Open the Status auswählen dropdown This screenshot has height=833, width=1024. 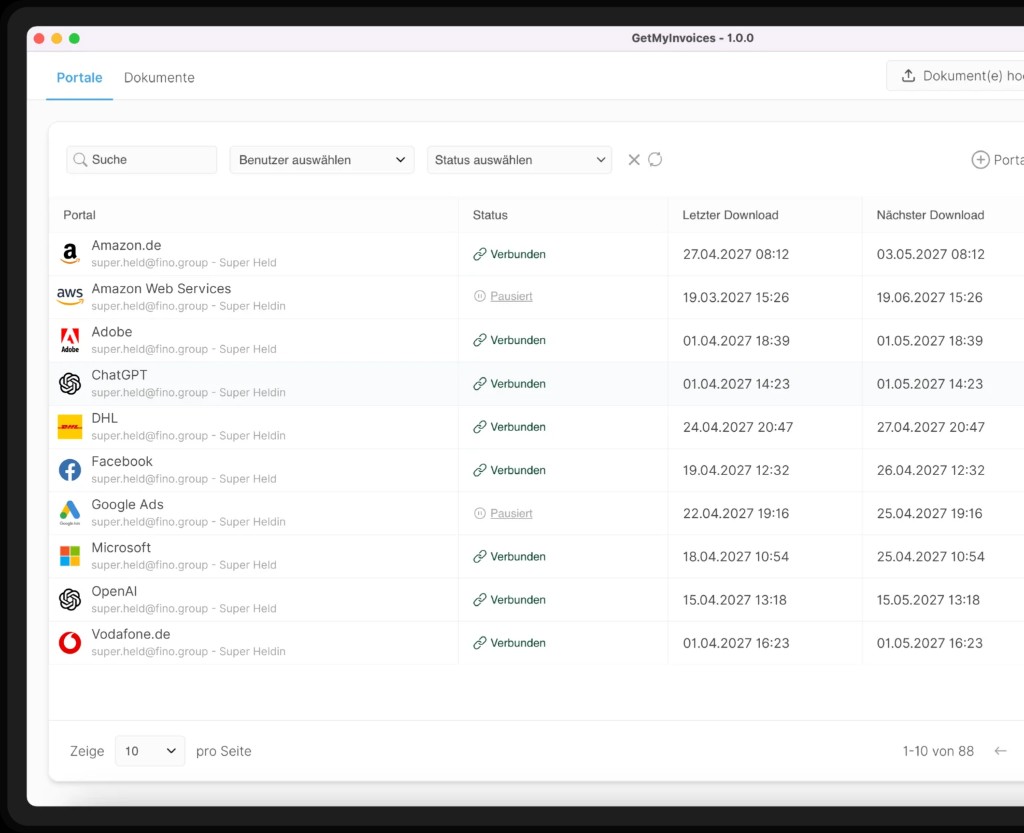point(519,160)
